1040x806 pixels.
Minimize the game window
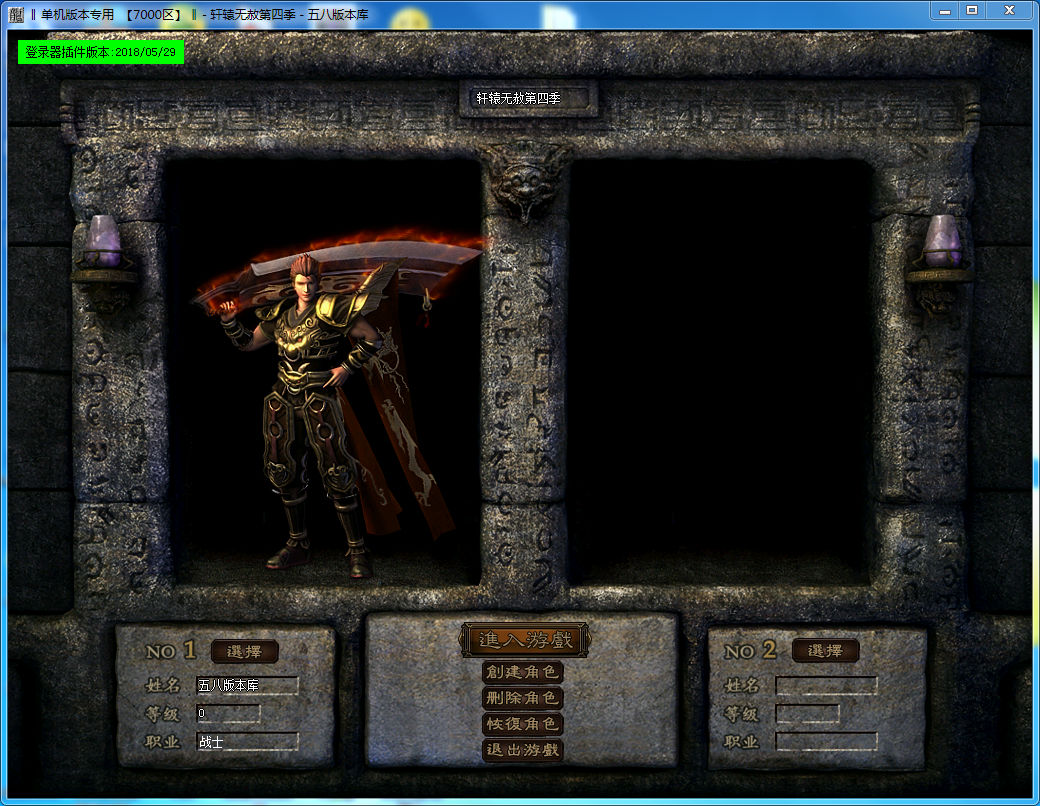point(945,11)
